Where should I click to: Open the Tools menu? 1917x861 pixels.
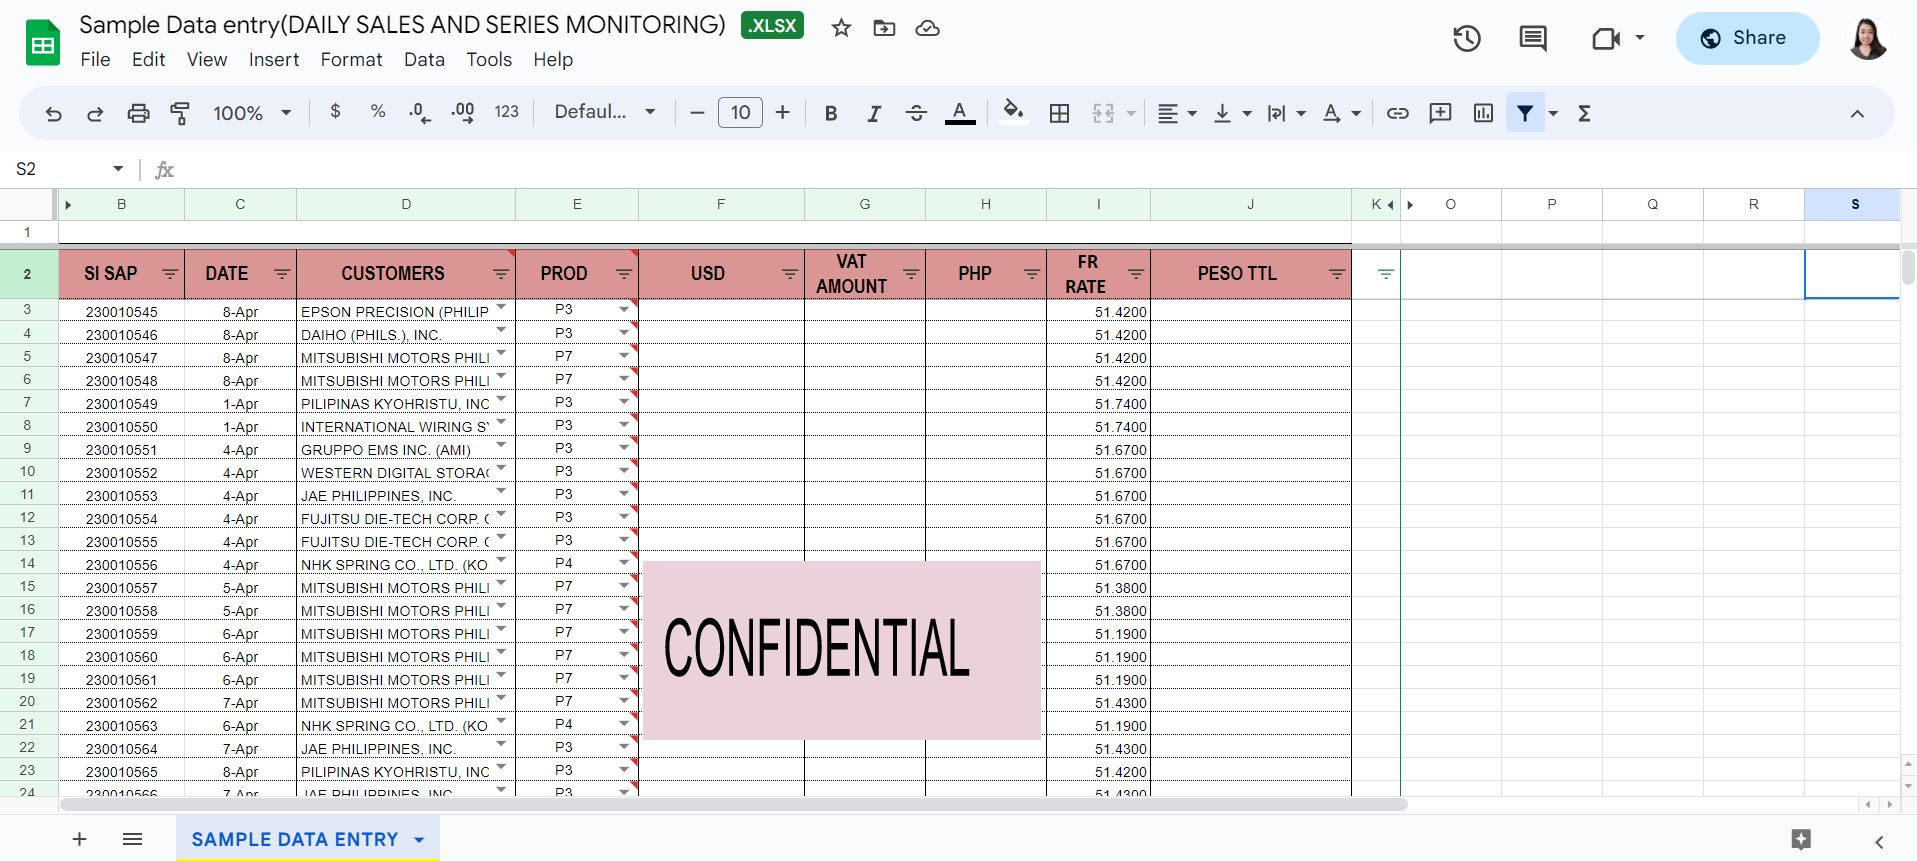tap(489, 60)
